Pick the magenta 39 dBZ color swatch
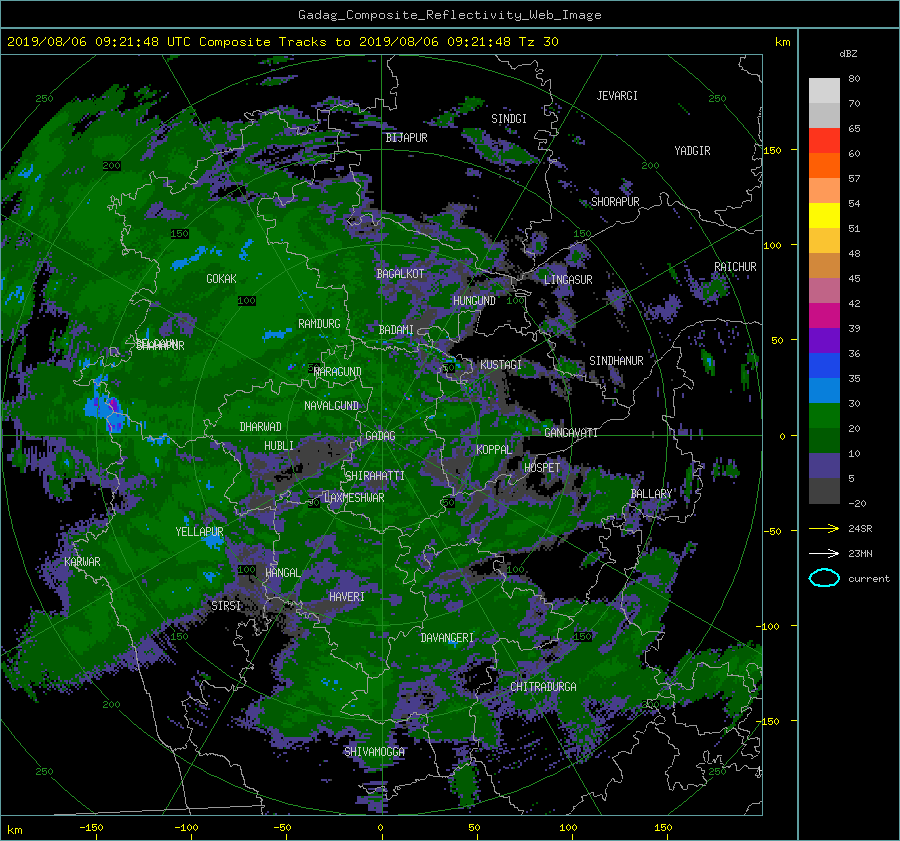Image resolution: width=900 pixels, height=841 pixels. pyautogui.click(x=824, y=316)
